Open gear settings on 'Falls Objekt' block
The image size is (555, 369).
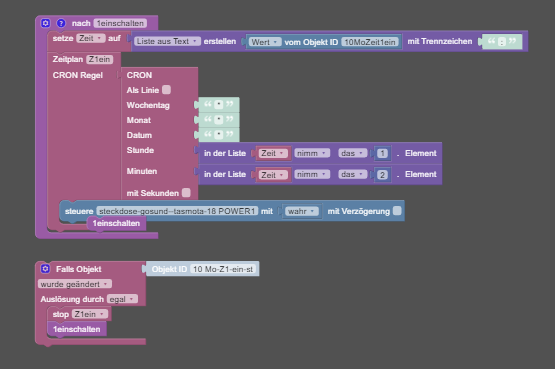point(45,269)
